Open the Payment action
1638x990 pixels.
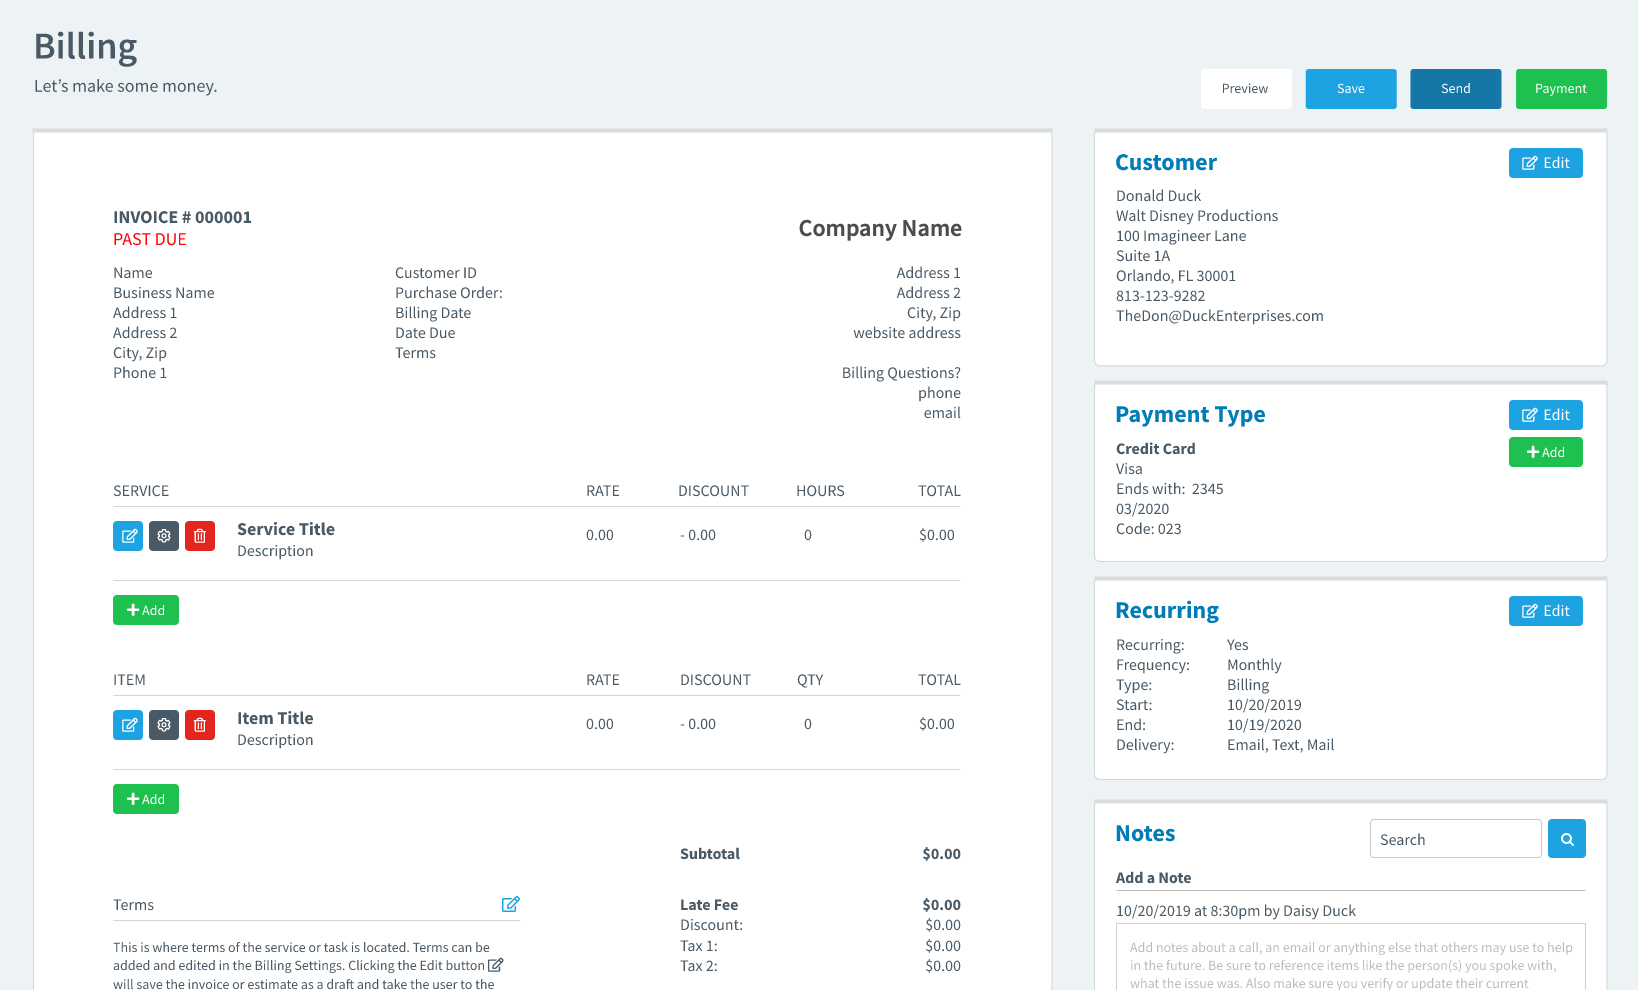coord(1560,89)
